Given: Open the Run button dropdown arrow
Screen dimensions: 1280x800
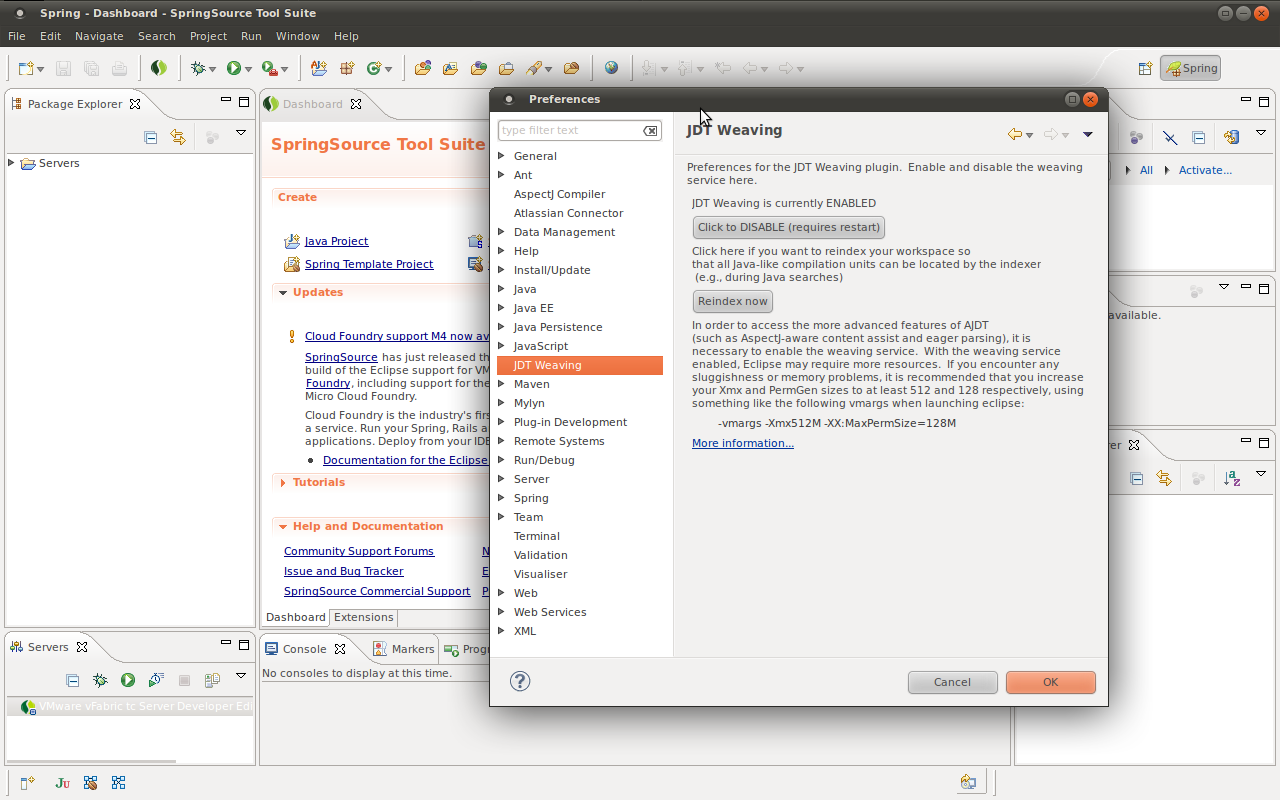Looking at the screenshot, I should tap(248, 69).
